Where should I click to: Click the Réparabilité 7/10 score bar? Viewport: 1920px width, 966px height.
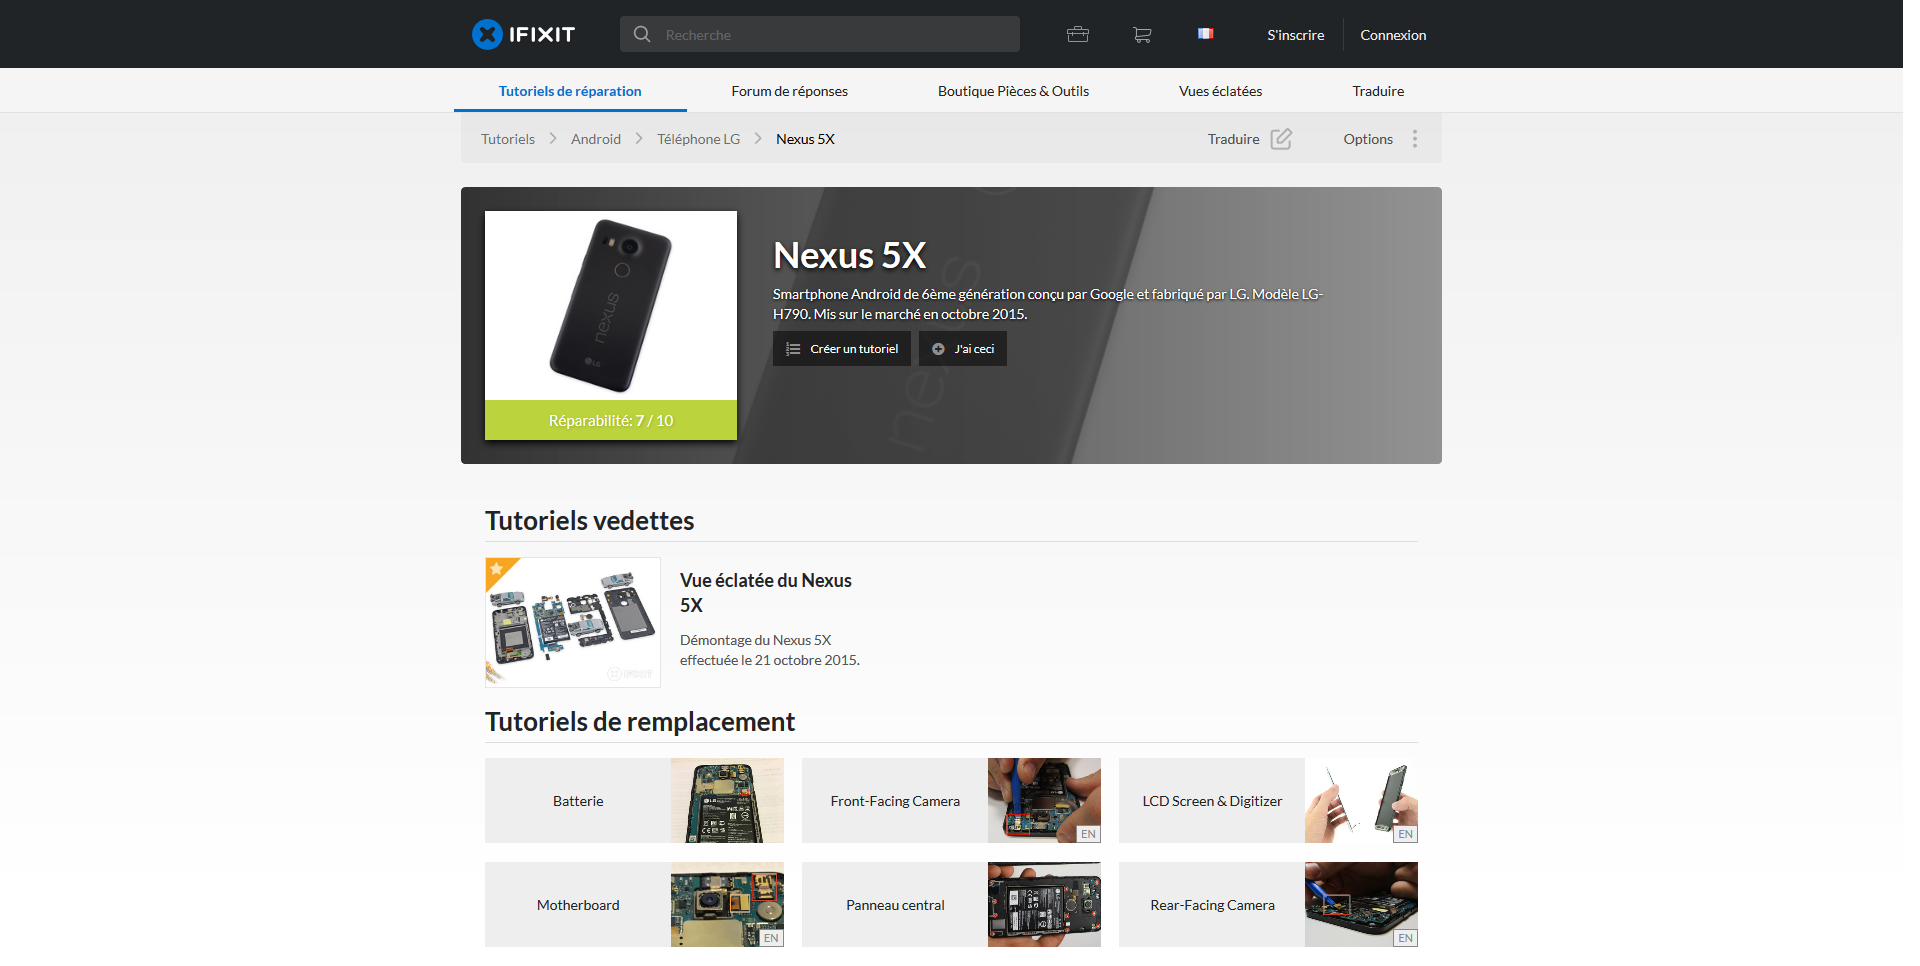(x=611, y=420)
